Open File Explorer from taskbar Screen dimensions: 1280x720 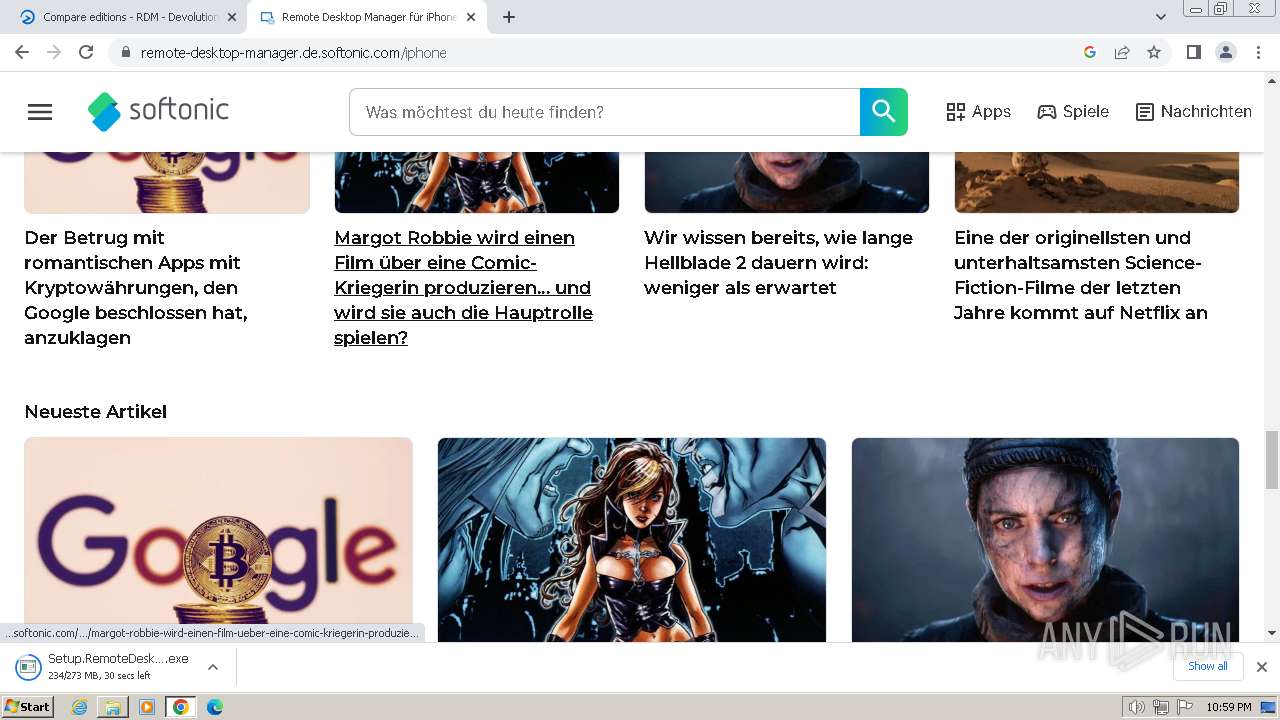click(x=113, y=707)
